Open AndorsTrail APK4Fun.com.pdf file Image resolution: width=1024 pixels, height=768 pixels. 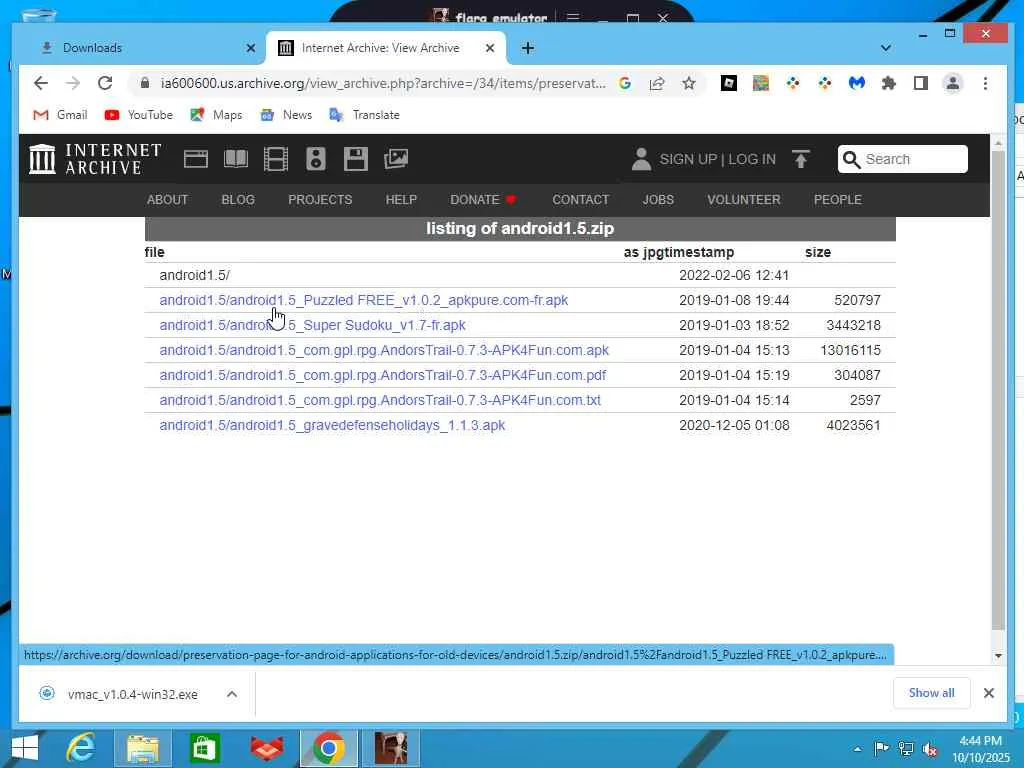tap(383, 376)
